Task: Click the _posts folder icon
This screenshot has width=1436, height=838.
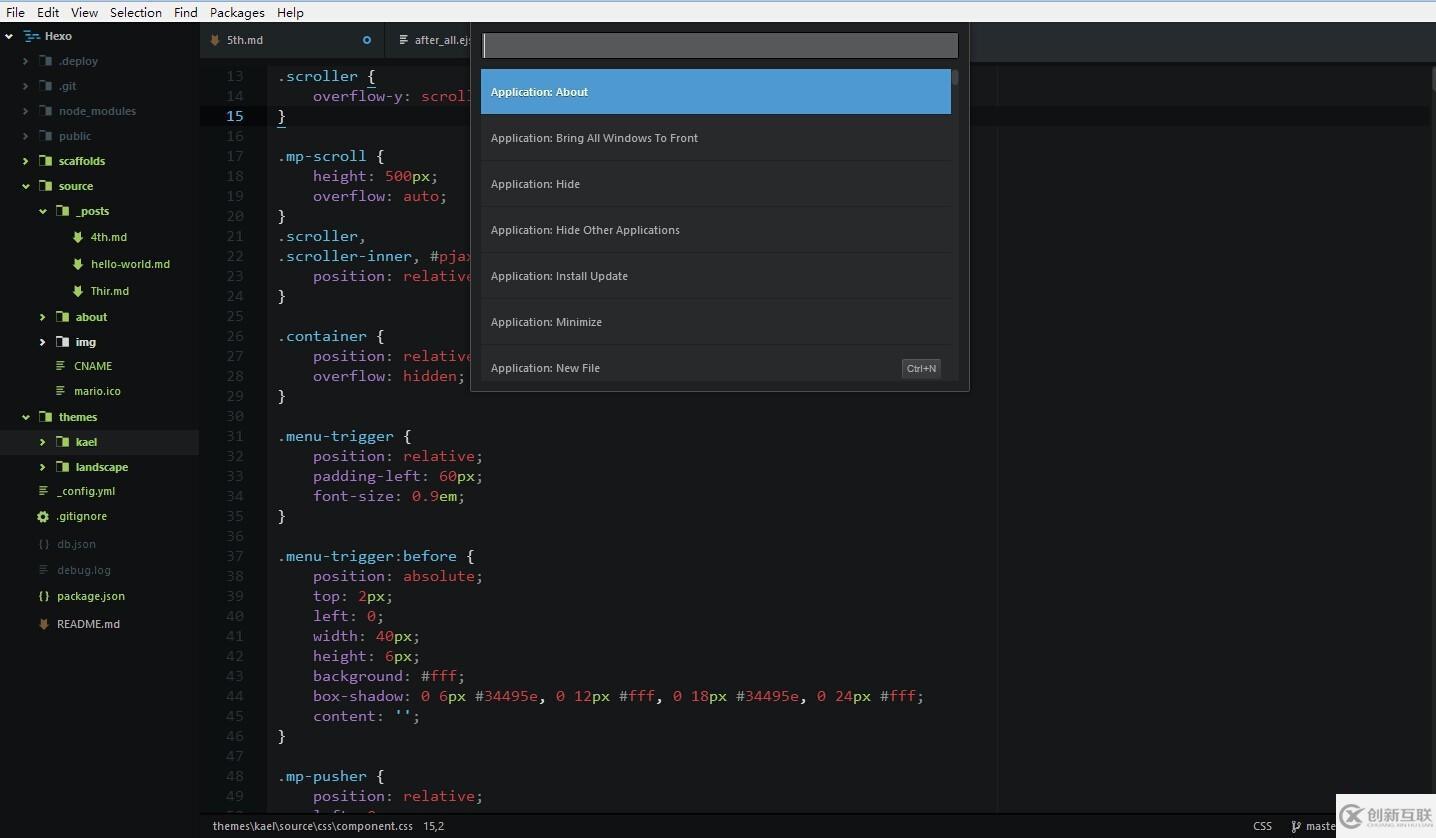Action: [62, 211]
